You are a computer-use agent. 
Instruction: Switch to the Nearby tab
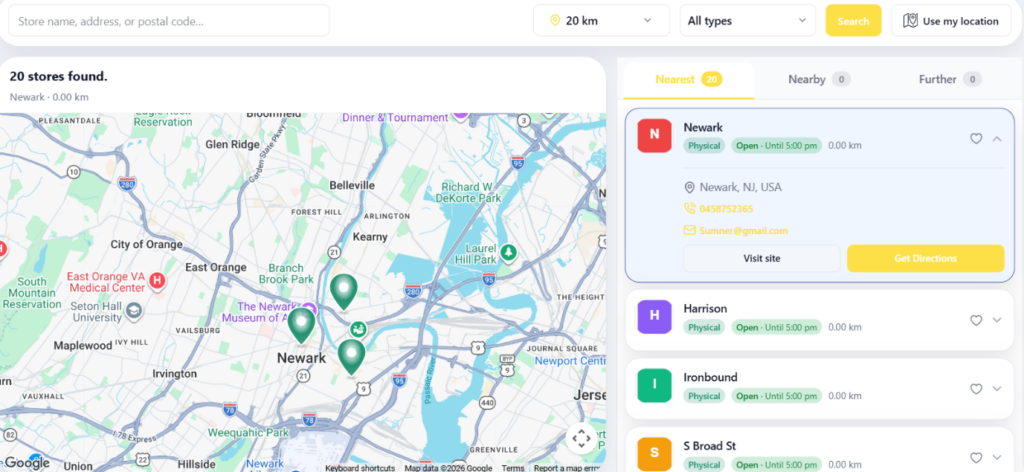pyautogui.click(x=819, y=80)
